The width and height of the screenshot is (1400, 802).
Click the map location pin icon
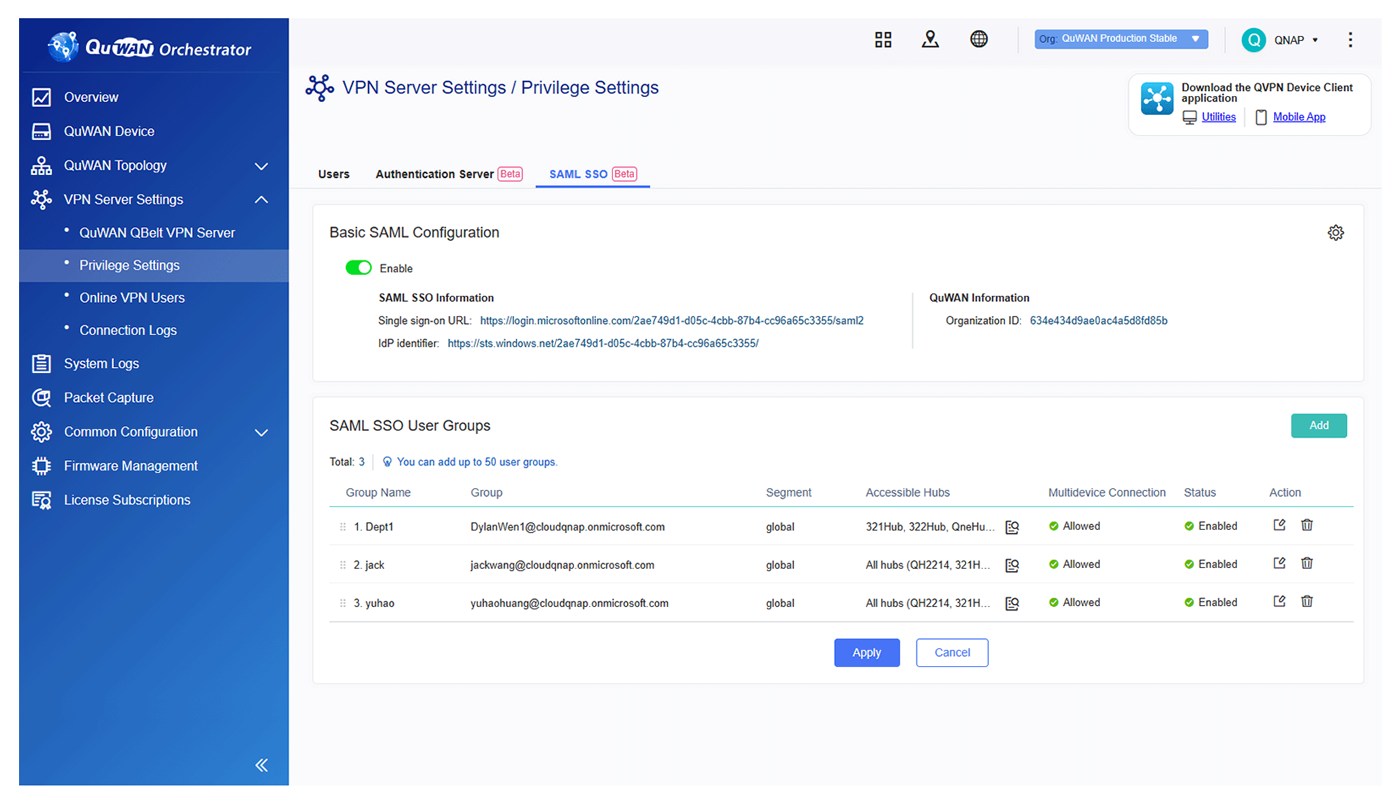click(x=930, y=39)
